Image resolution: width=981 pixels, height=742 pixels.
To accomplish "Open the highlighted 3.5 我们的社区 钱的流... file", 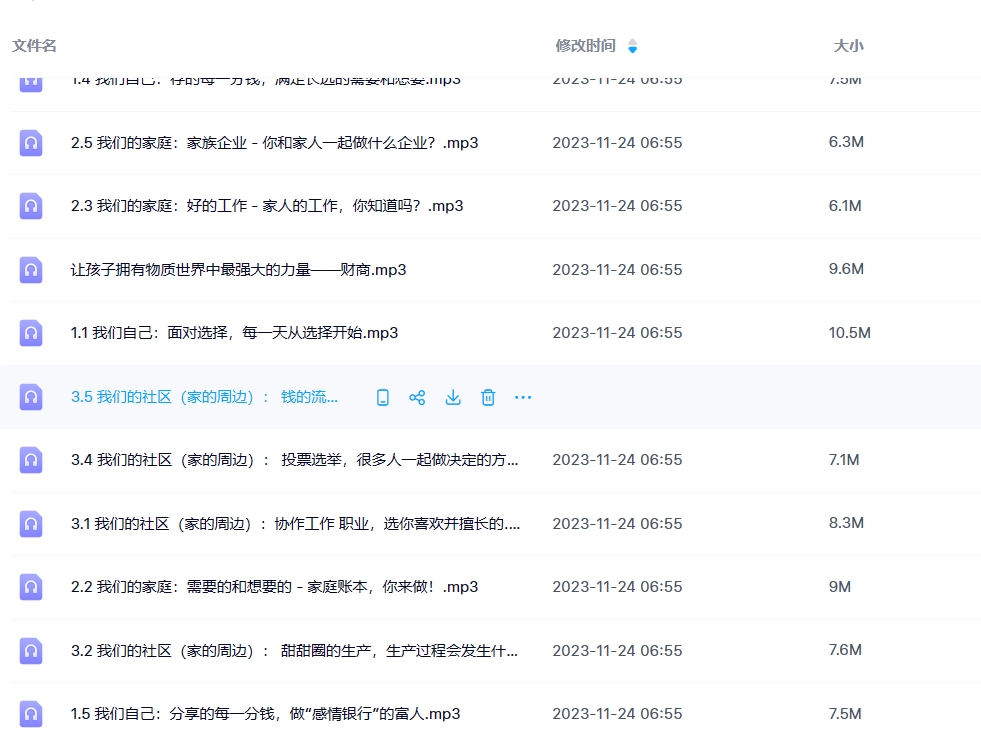I will [205, 397].
